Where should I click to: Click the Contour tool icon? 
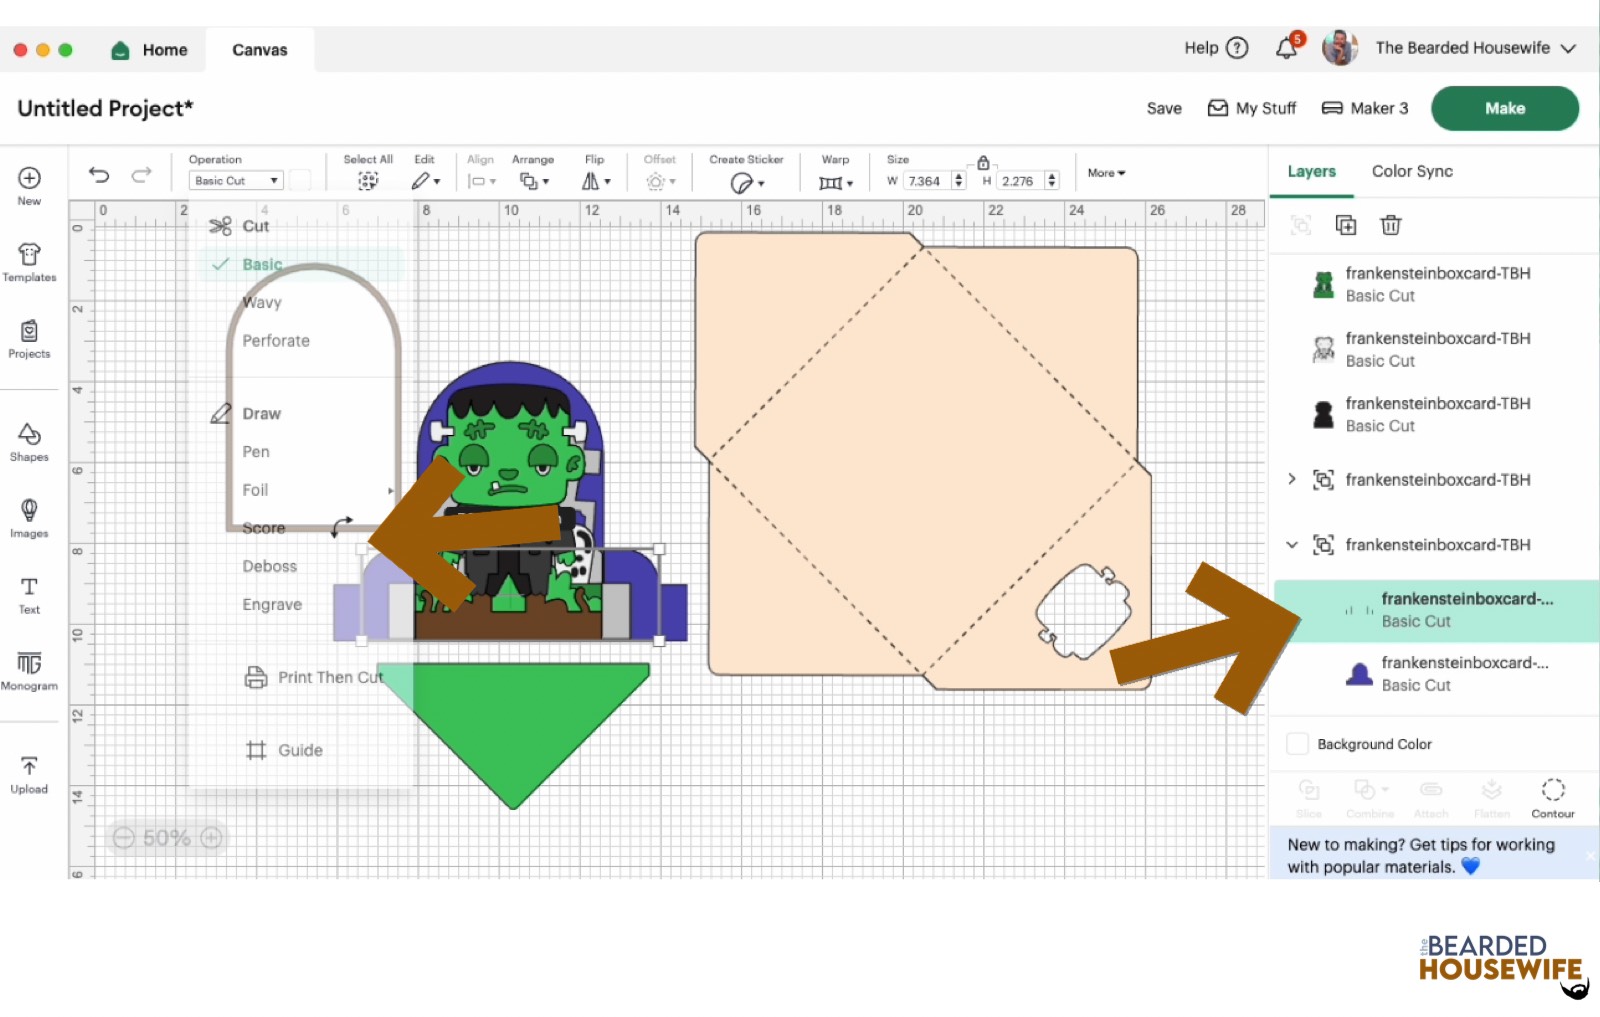pyautogui.click(x=1552, y=797)
